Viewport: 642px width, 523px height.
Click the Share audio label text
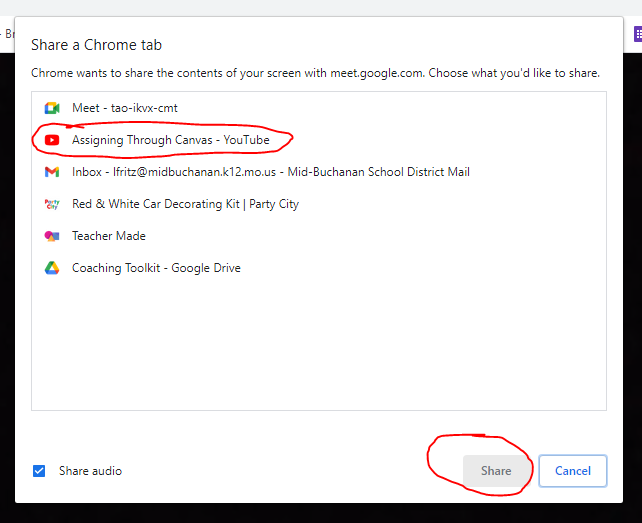(x=90, y=471)
